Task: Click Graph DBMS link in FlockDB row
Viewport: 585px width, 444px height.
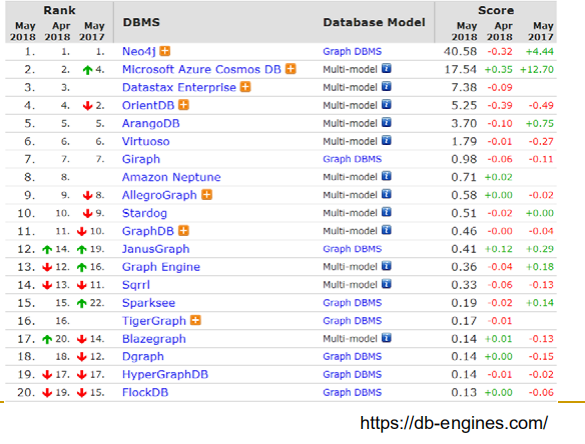Action: (x=352, y=393)
